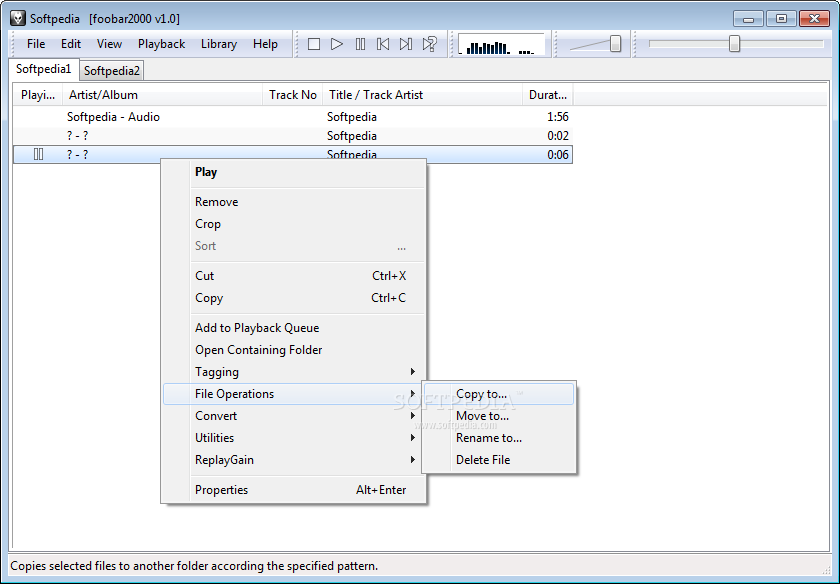Click the foobar2000 alien app icon
Viewport: 840px width, 584px height.
point(18,18)
